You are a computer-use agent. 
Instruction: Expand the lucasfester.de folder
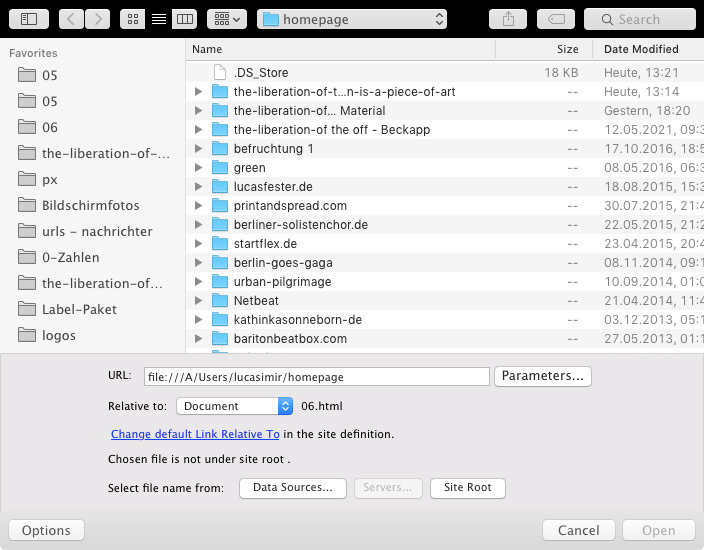click(198, 187)
